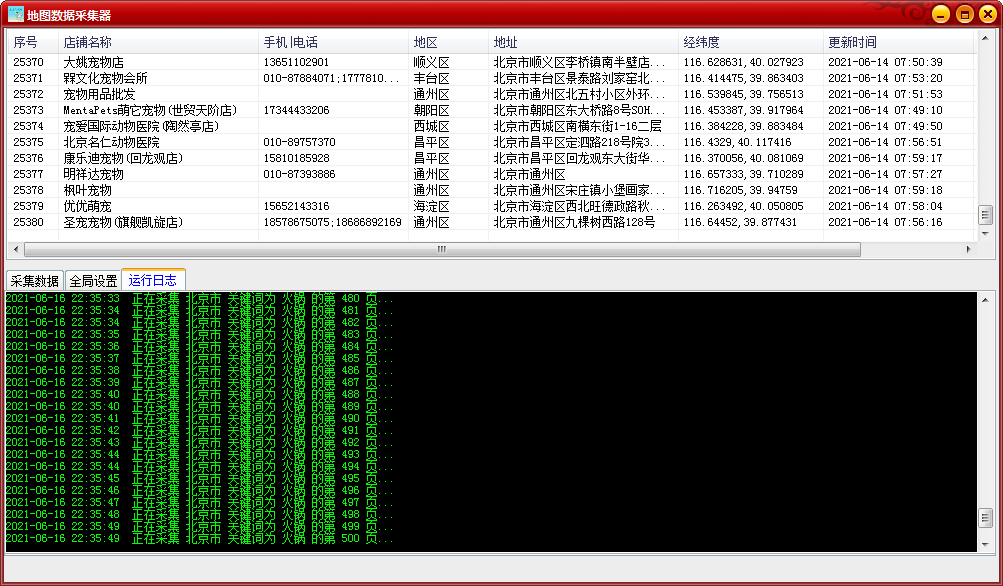Maximize the 地图数据采集器 window
1003x586 pixels.
[964, 14]
